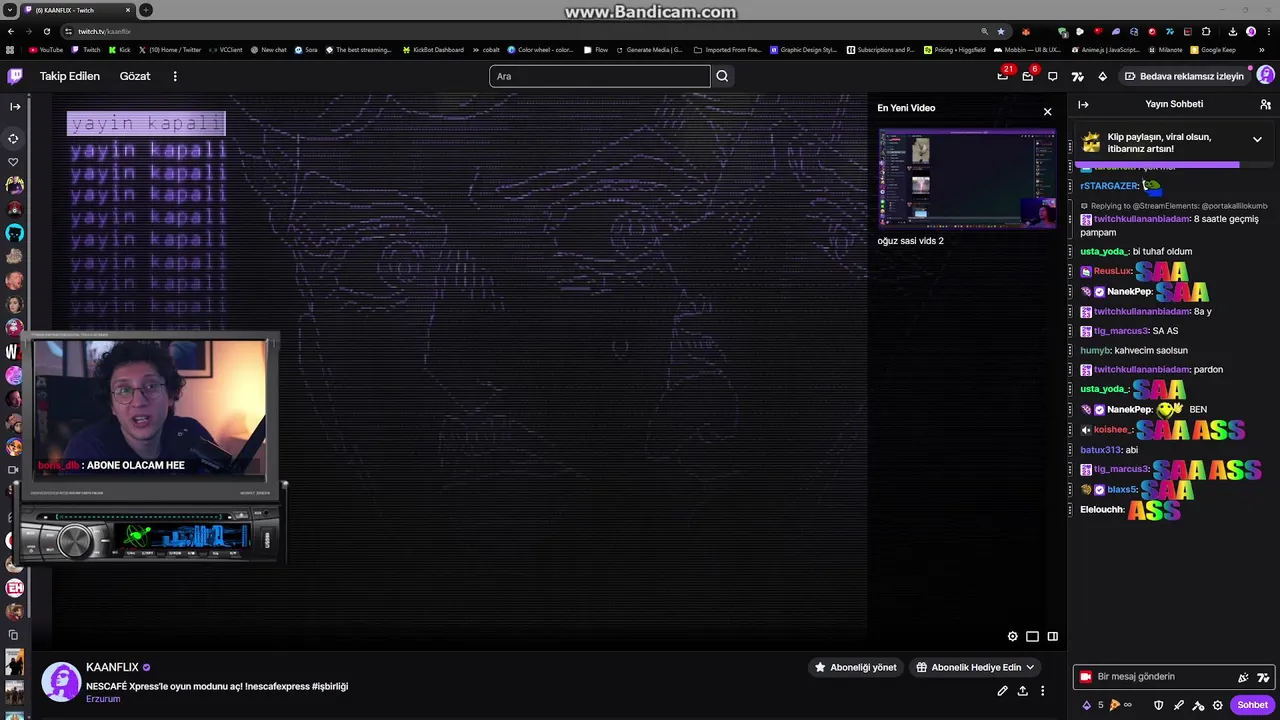This screenshot has height=720, width=1280.
Task: Click the share upload icon below player
Action: pos(1022,690)
